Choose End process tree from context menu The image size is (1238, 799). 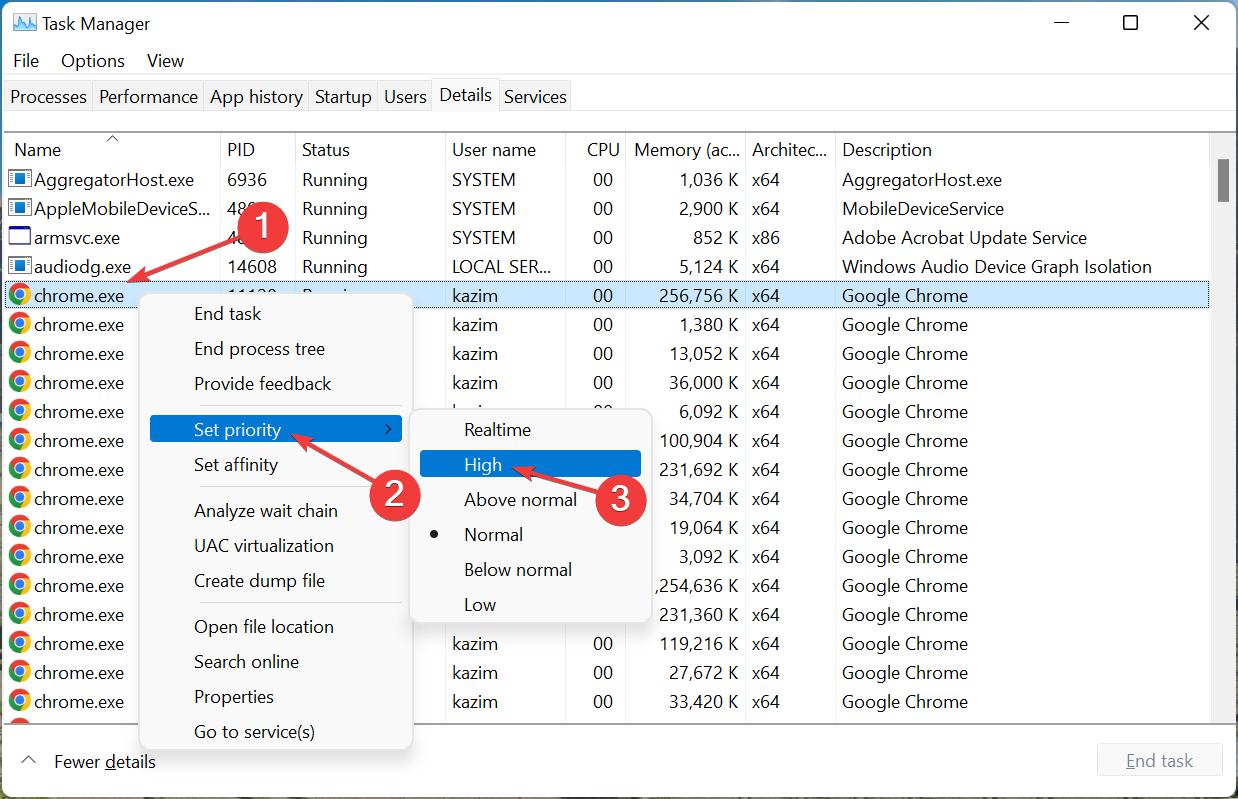click(x=259, y=349)
